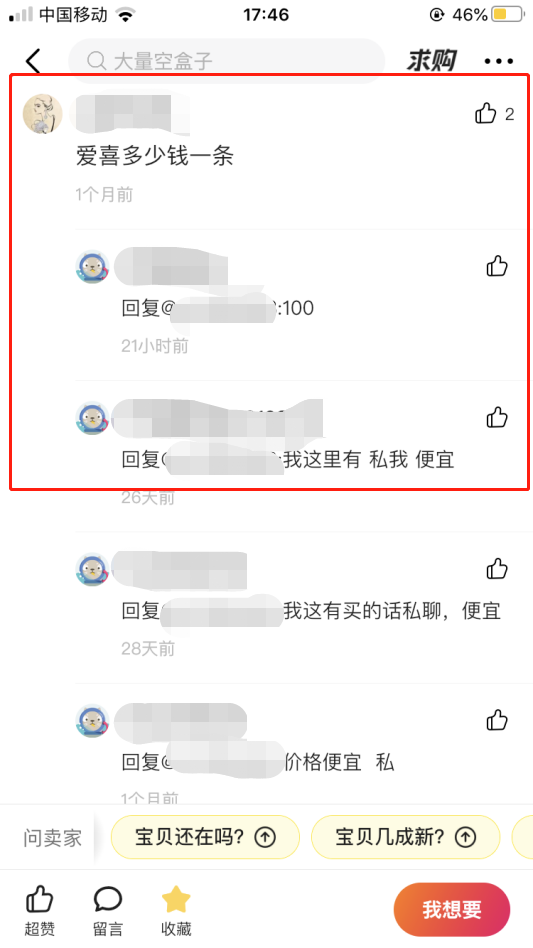Open the first commenter's sketch portrait avatar
The image size is (533, 948).
point(42,113)
